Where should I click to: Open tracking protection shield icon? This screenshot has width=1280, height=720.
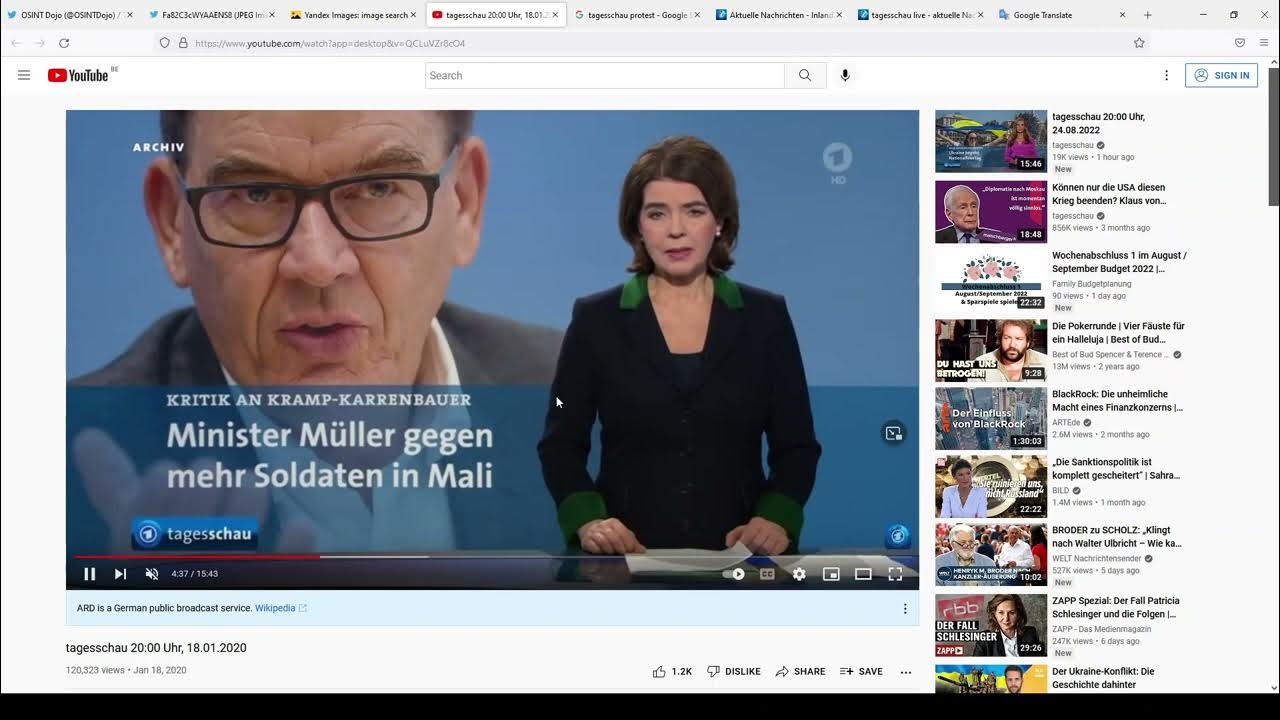pyautogui.click(x=164, y=43)
